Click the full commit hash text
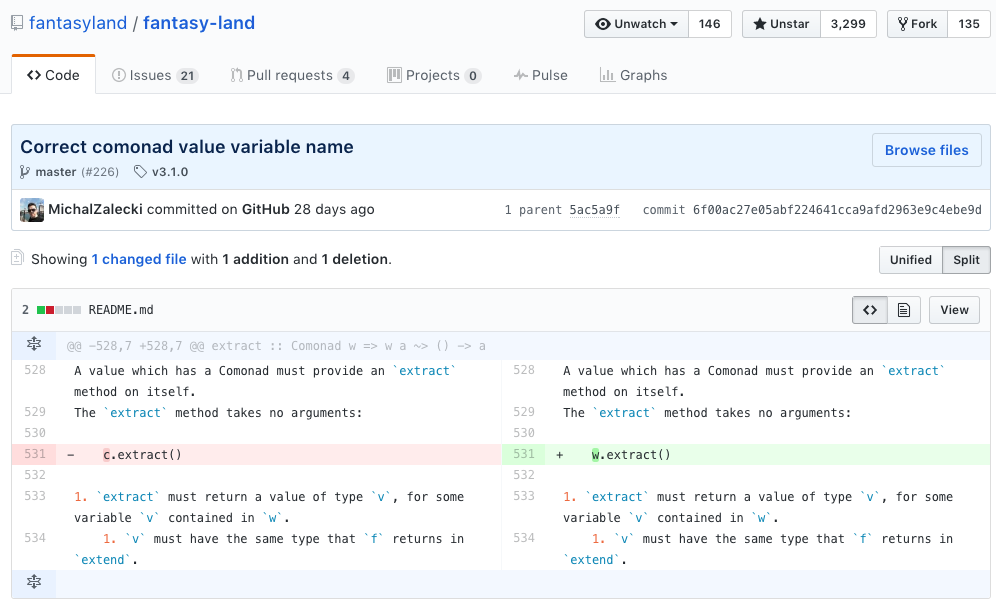 pos(837,210)
